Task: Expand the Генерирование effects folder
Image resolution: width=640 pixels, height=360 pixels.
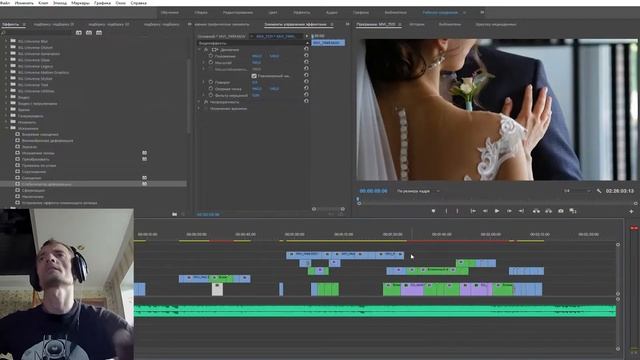Action: [7, 116]
